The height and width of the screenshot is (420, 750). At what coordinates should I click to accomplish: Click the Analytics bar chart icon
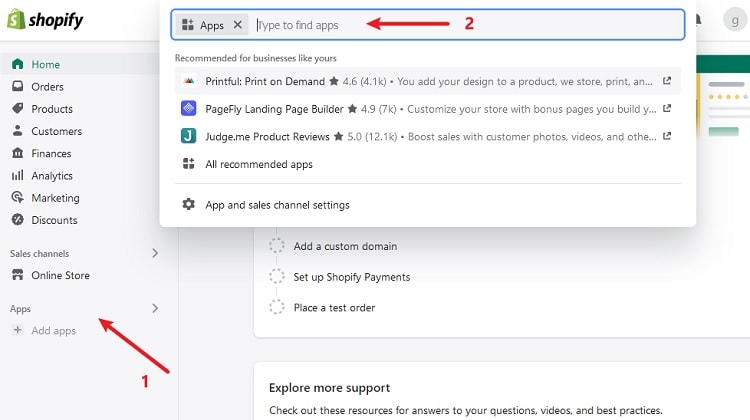point(18,175)
